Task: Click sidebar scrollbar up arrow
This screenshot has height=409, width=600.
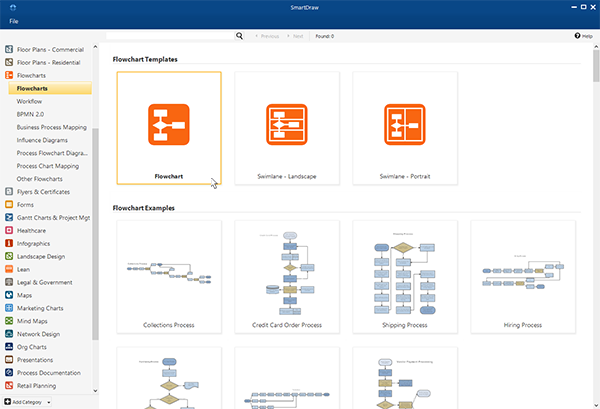Action: 95,47
